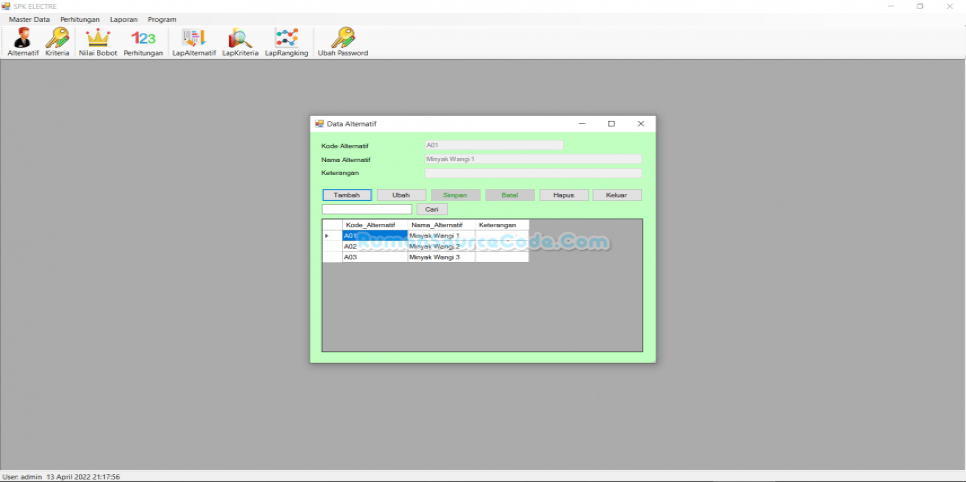
Task: Open the LapRangking report icon
Action: click(x=286, y=42)
